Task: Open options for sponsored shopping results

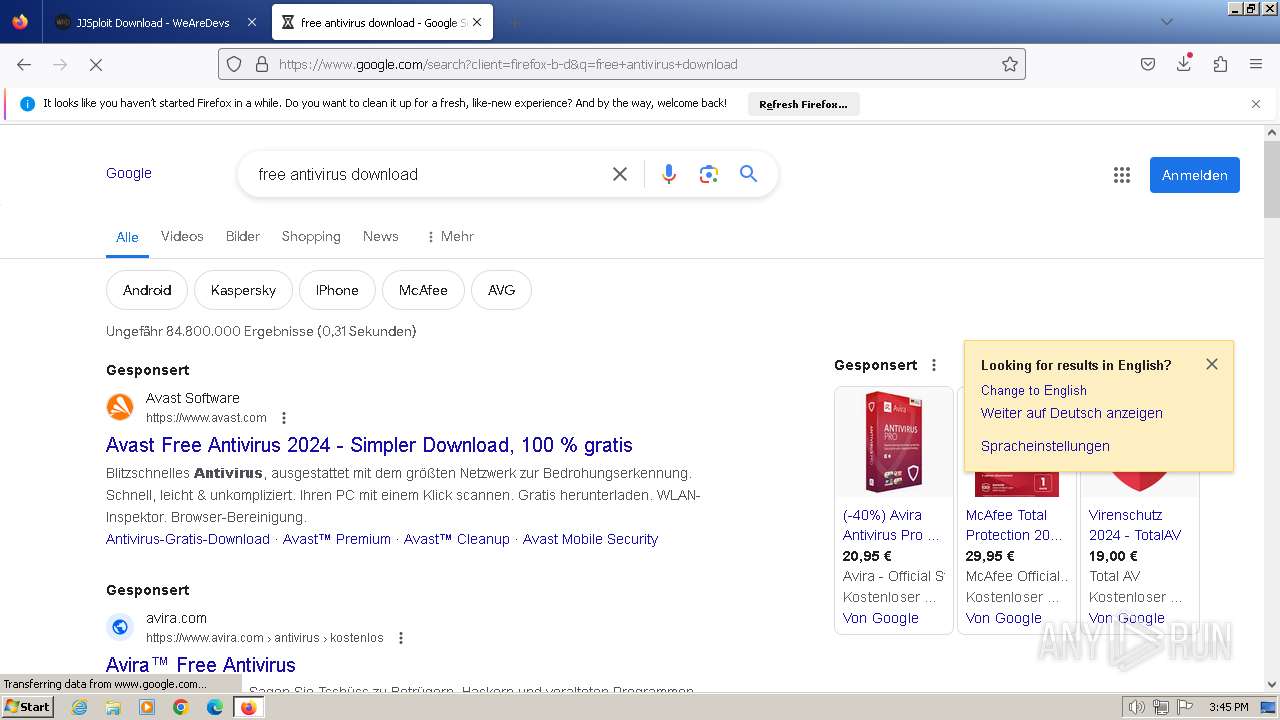Action: coord(934,365)
